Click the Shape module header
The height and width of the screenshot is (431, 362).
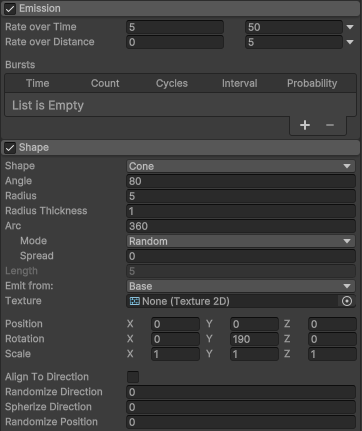coord(181,148)
